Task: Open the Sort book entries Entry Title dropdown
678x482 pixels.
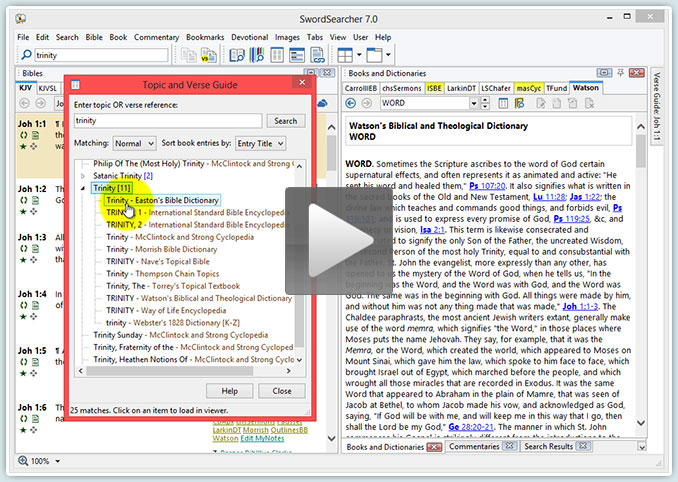Action: (x=260, y=144)
